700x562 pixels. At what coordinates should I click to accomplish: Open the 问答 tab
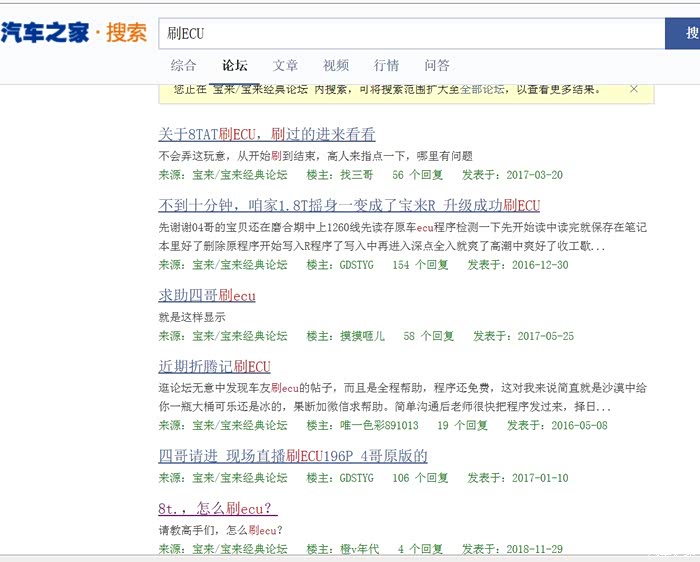437,65
